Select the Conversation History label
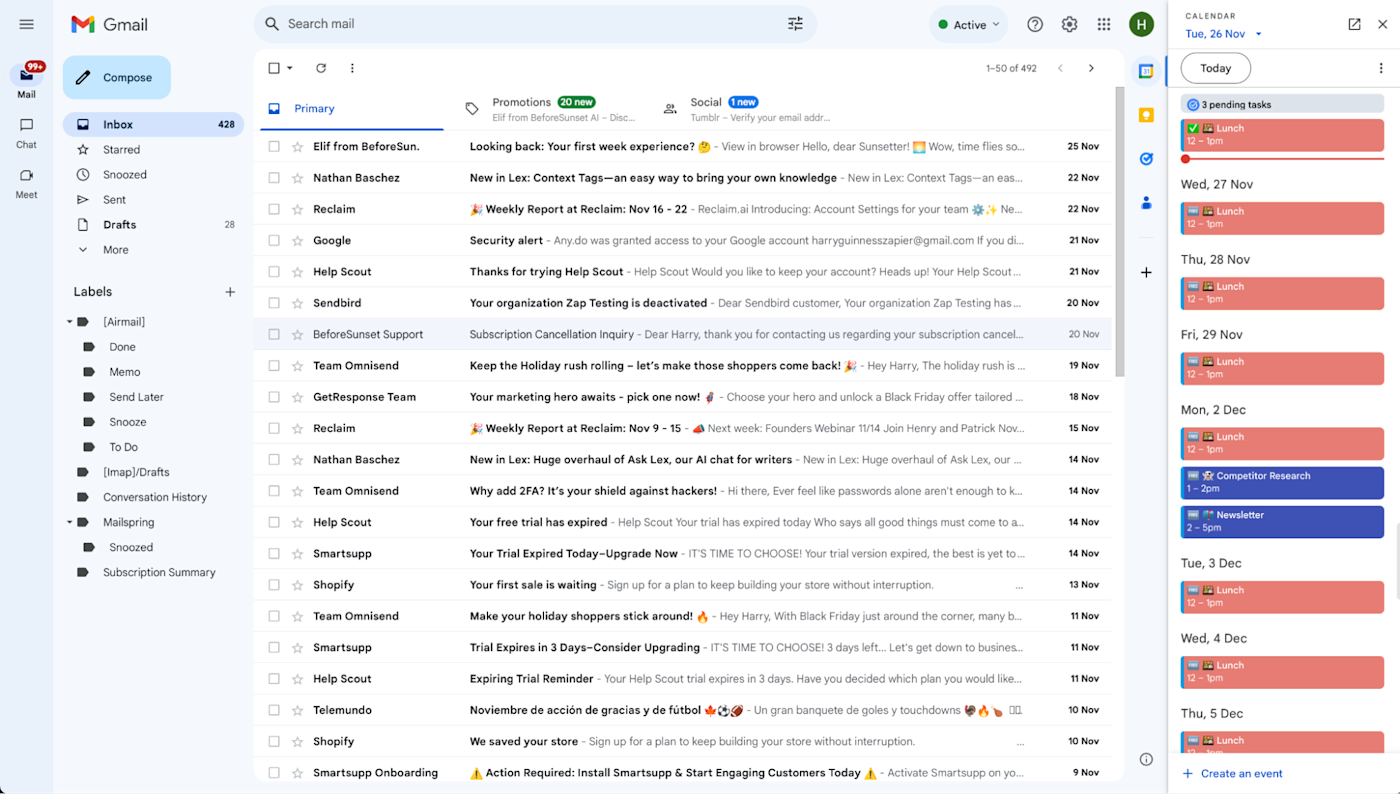The width and height of the screenshot is (1400, 794). (x=155, y=497)
